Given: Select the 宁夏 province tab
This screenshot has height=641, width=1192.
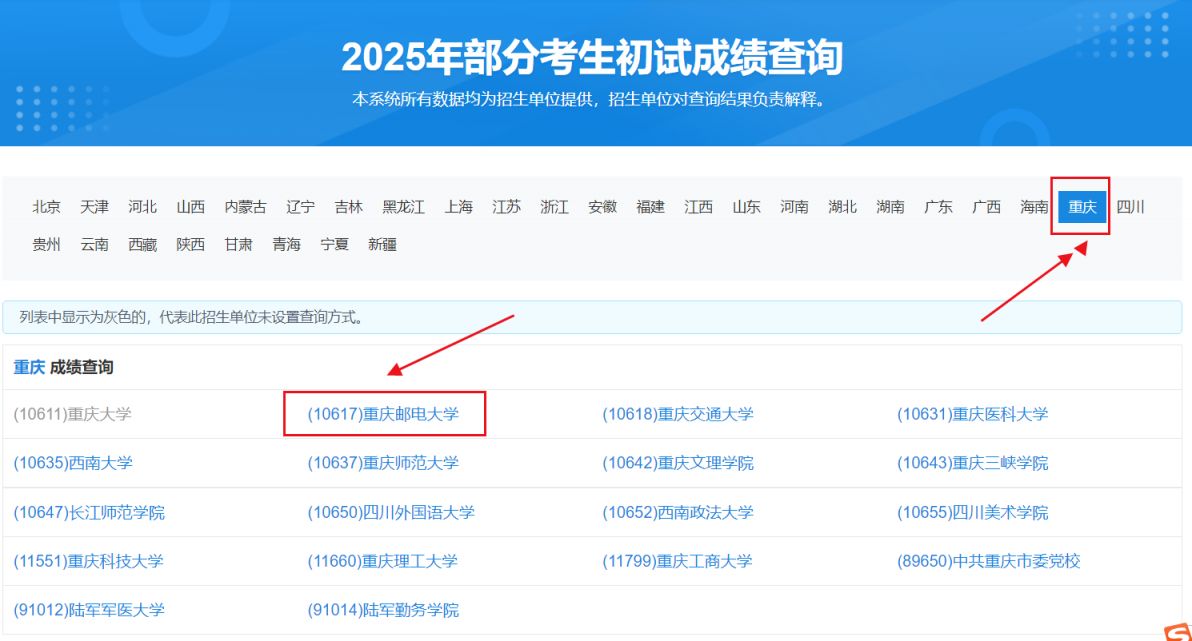Looking at the screenshot, I should coord(334,244).
